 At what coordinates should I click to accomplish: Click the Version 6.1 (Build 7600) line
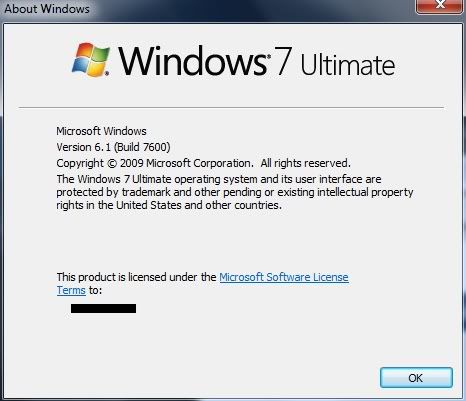pos(113,147)
